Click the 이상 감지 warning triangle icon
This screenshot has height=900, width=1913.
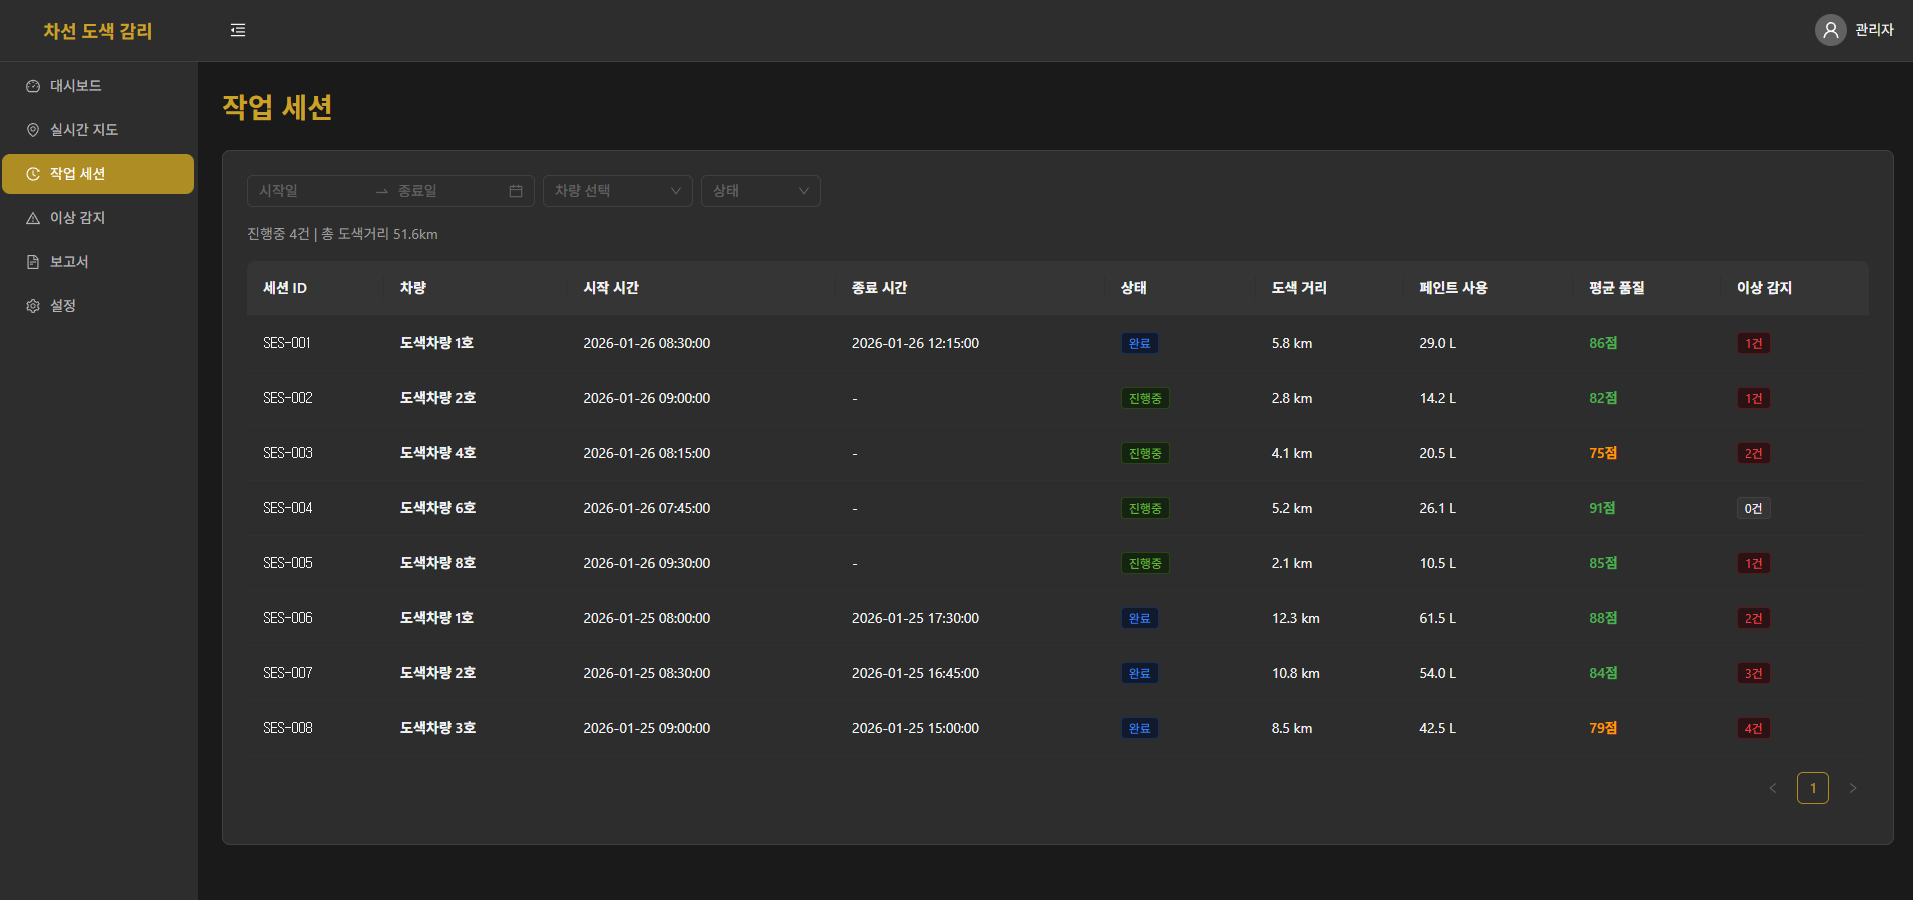(33, 218)
